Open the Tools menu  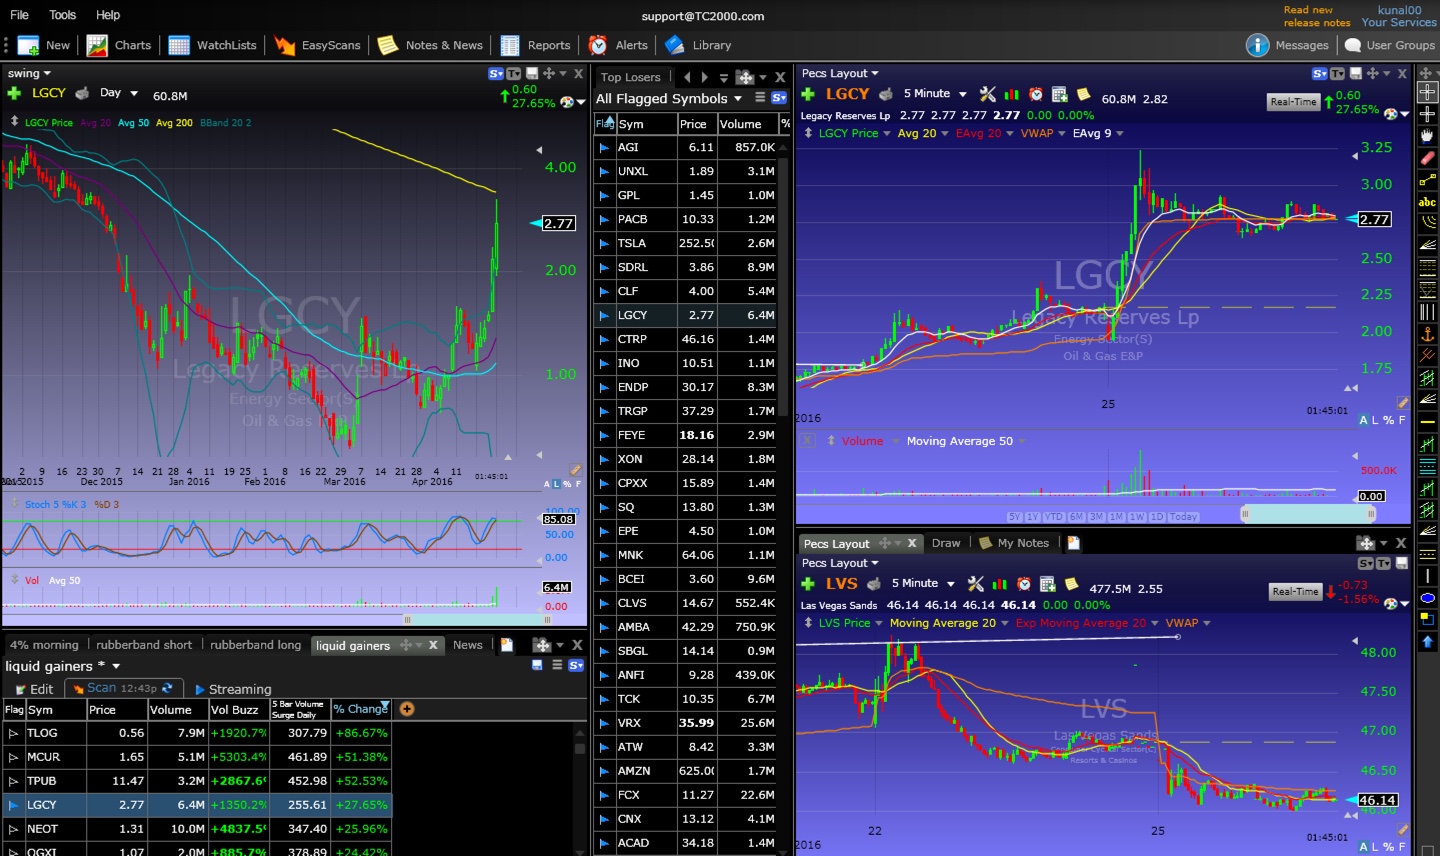pyautogui.click(x=62, y=15)
